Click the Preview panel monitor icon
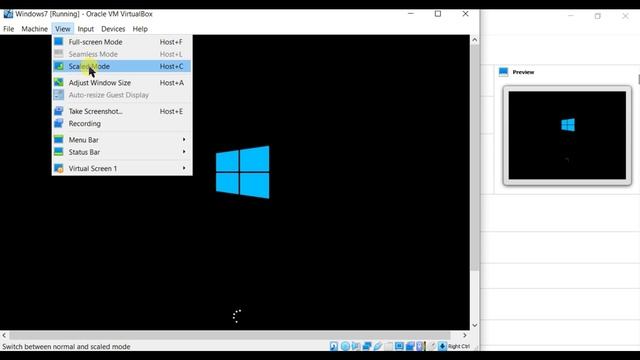The image size is (640, 360). [x=503, y=72]
